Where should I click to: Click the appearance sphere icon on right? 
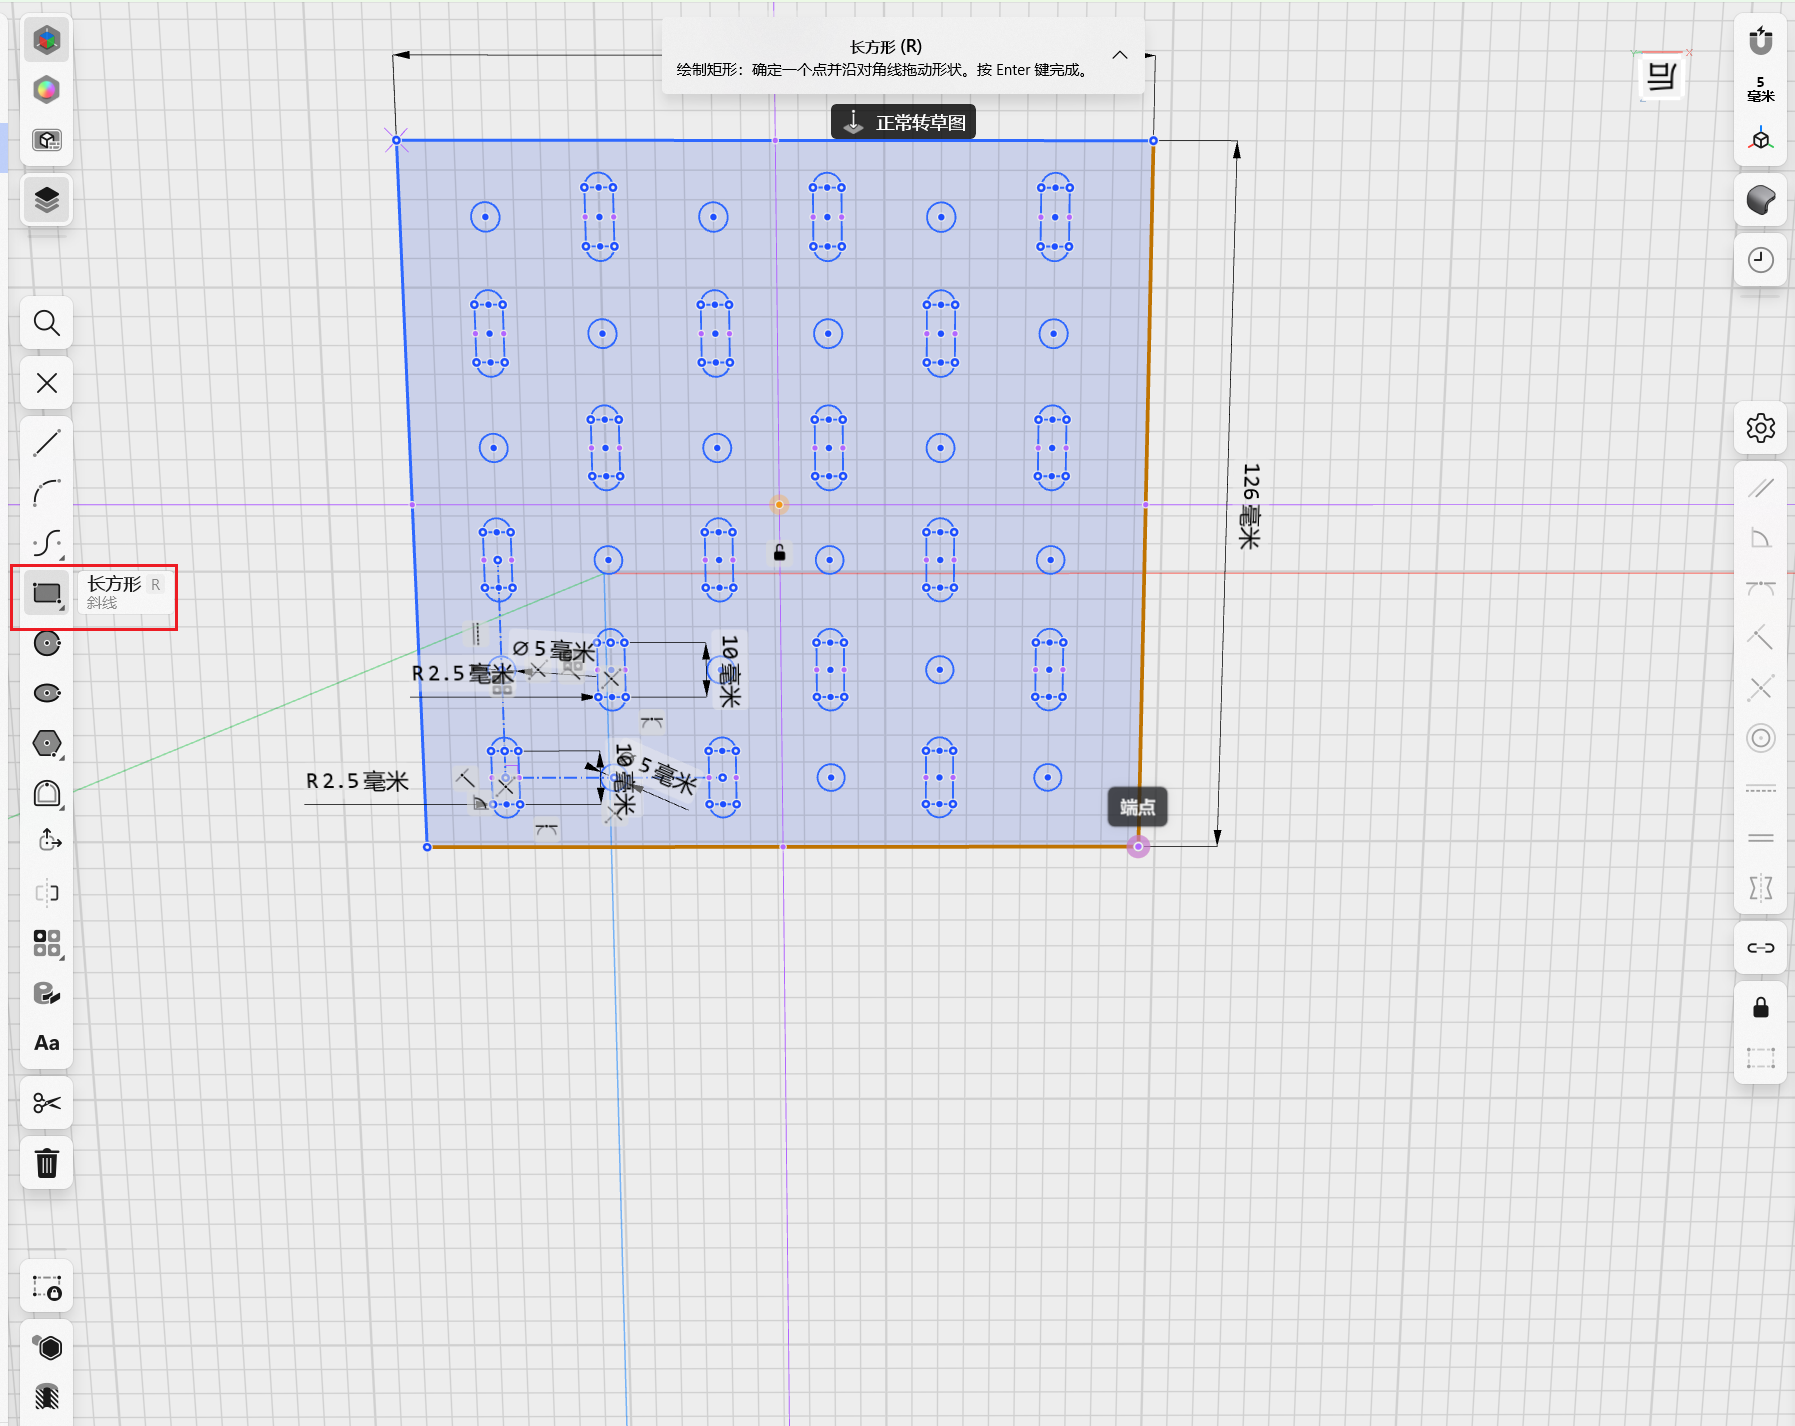click(1761, 200)
